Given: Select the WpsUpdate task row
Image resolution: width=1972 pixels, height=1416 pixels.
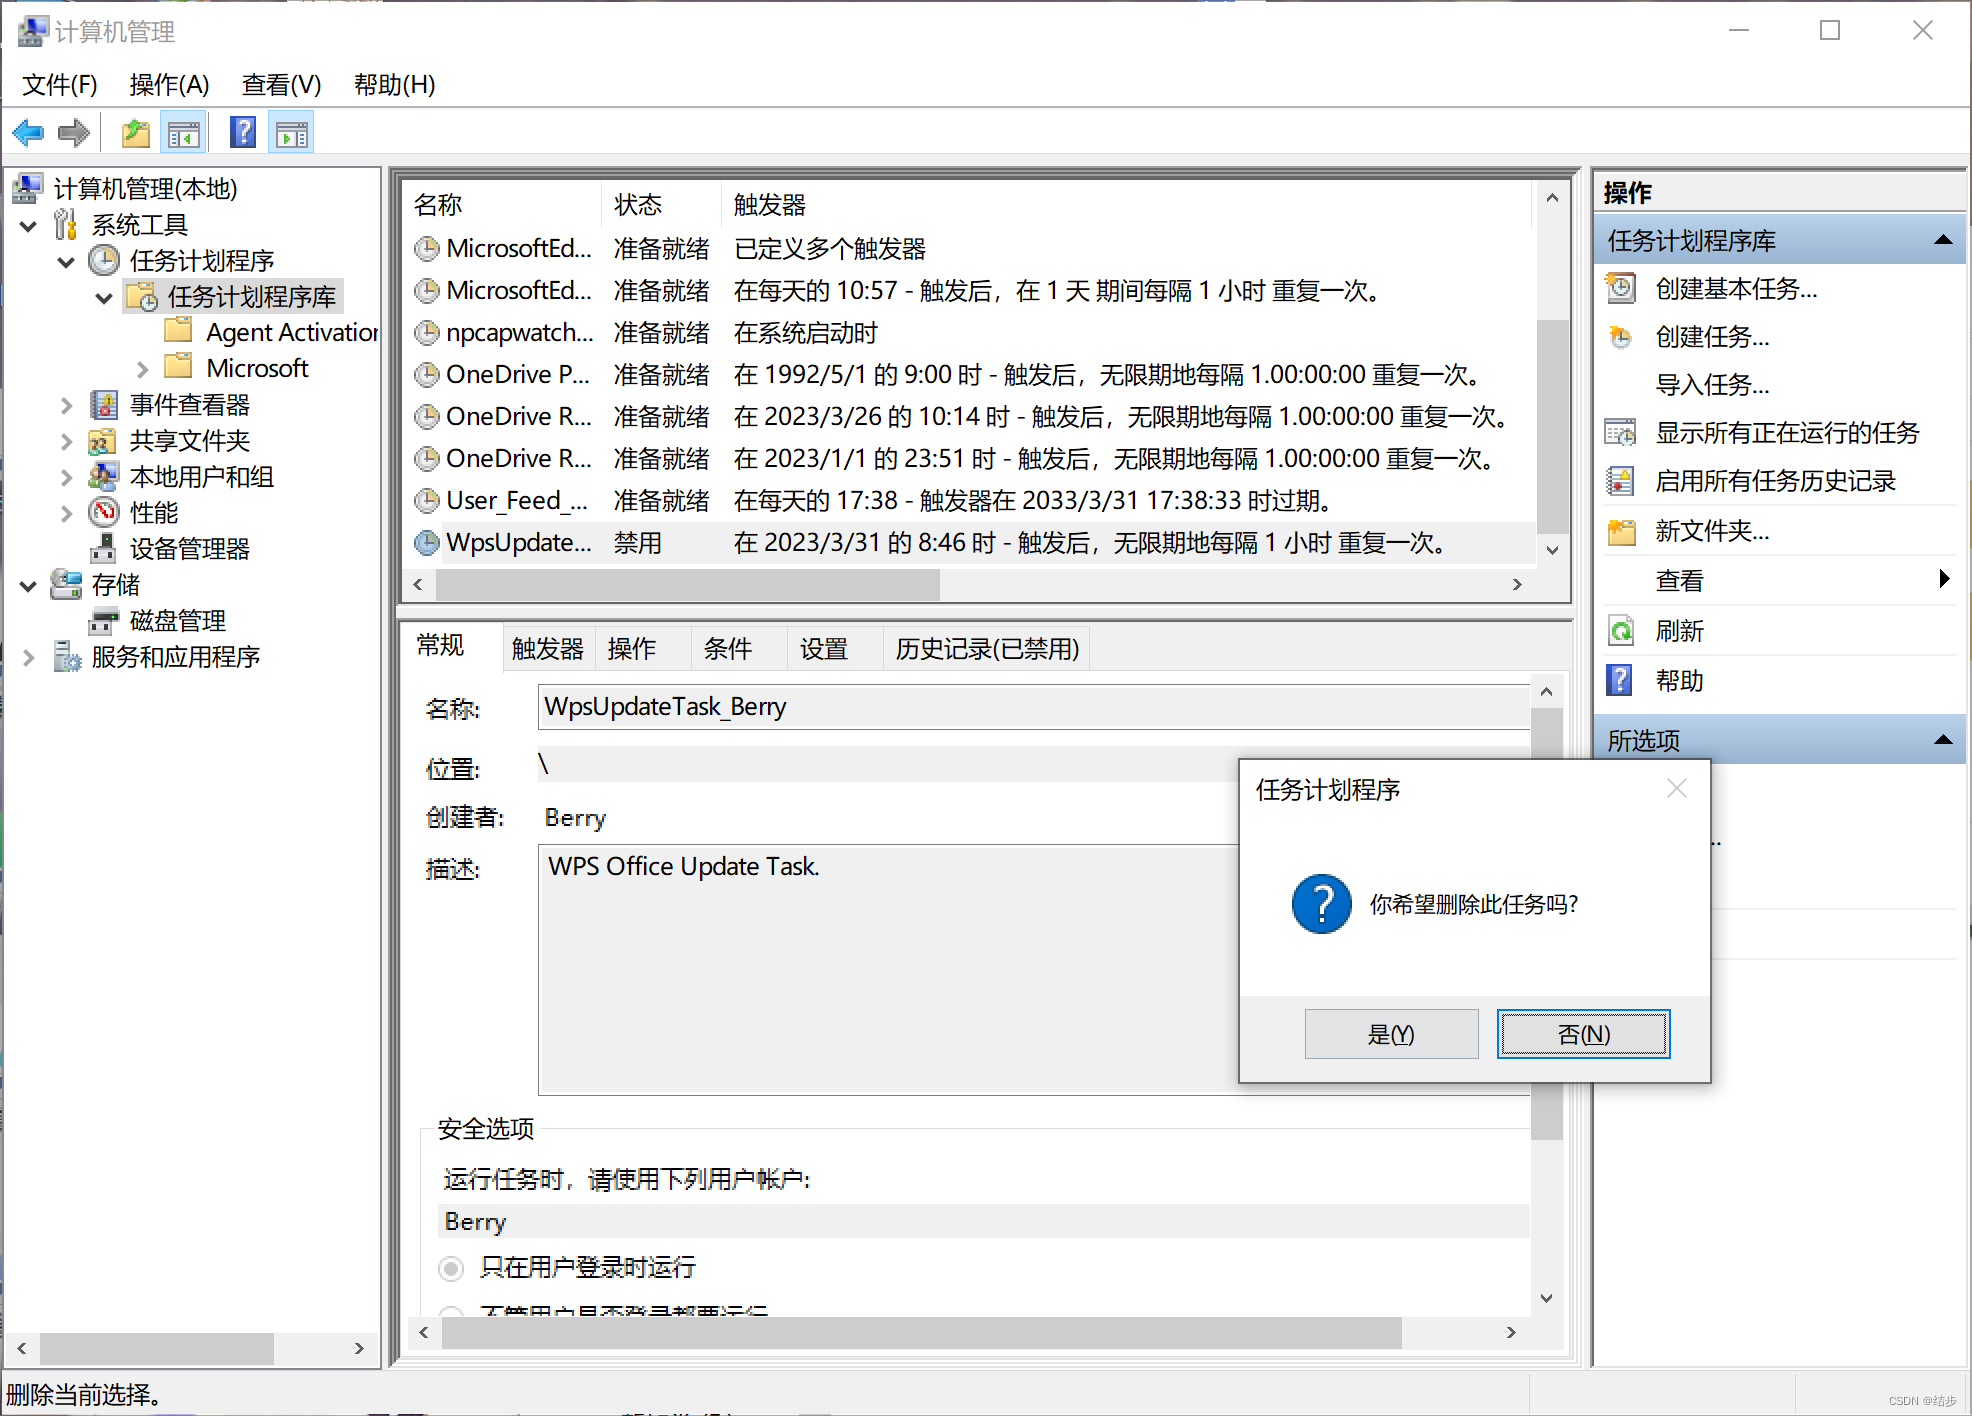Looking at the screenshot, I should click(x=518, y=543).
